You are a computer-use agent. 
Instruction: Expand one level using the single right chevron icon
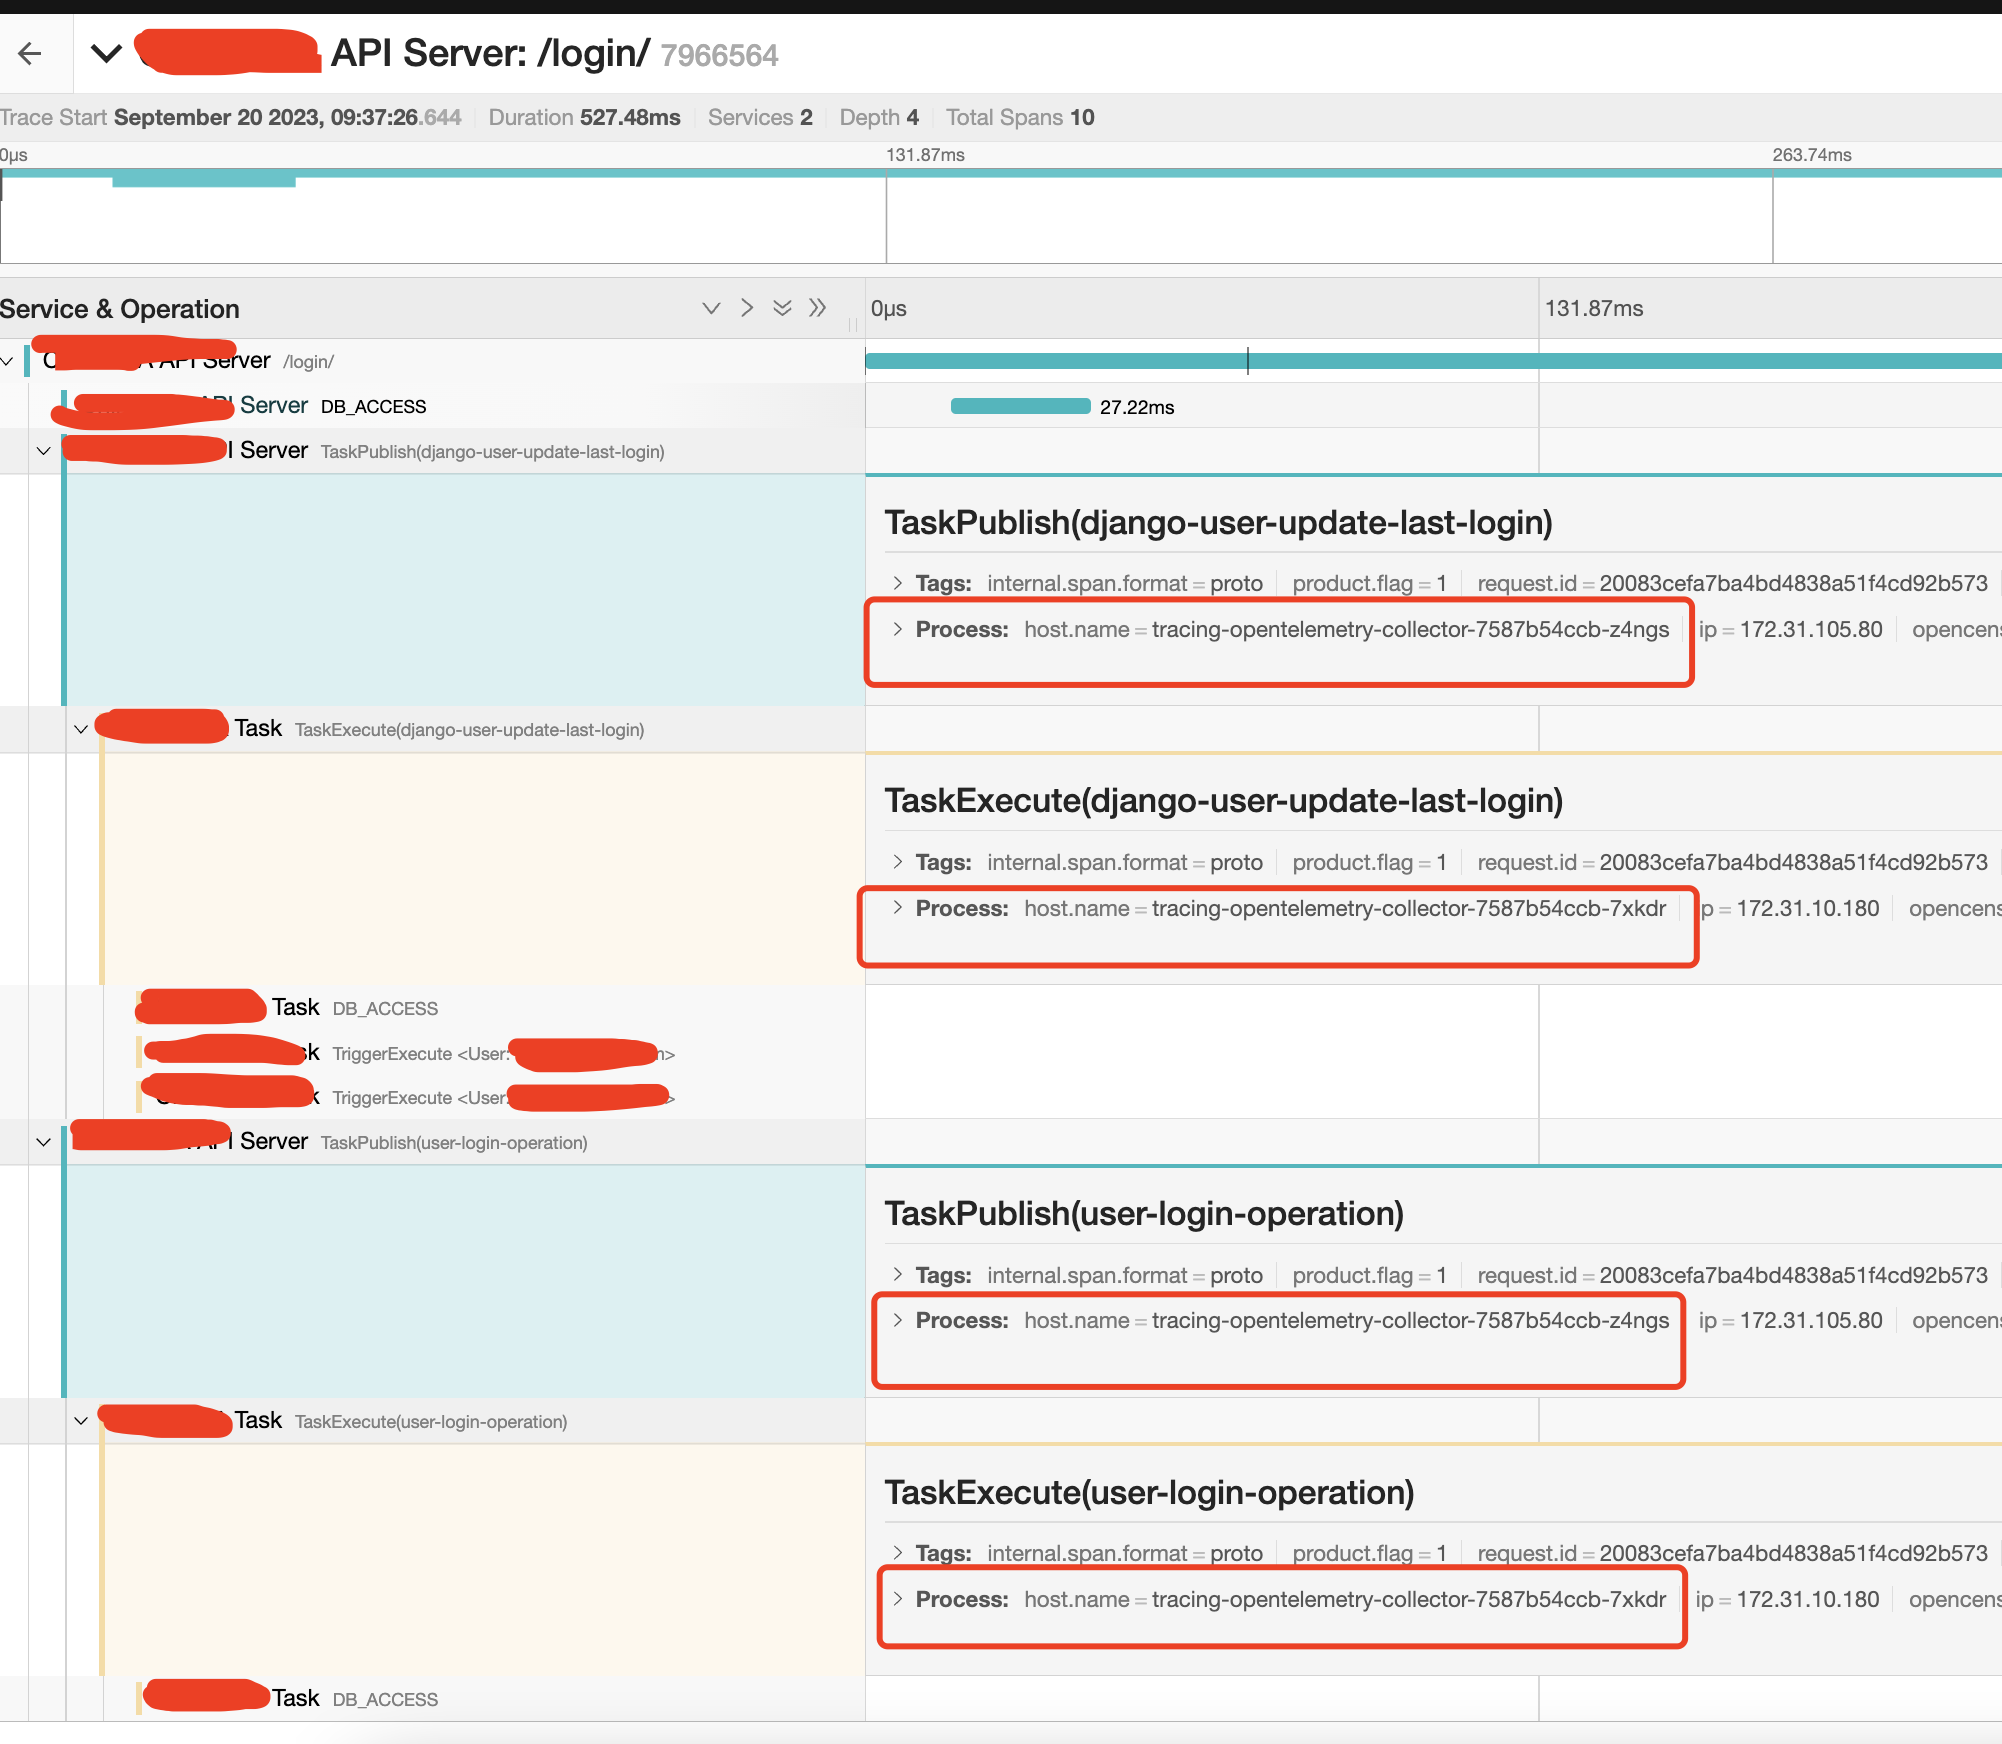pyautogui.click(x=747, y=308)
